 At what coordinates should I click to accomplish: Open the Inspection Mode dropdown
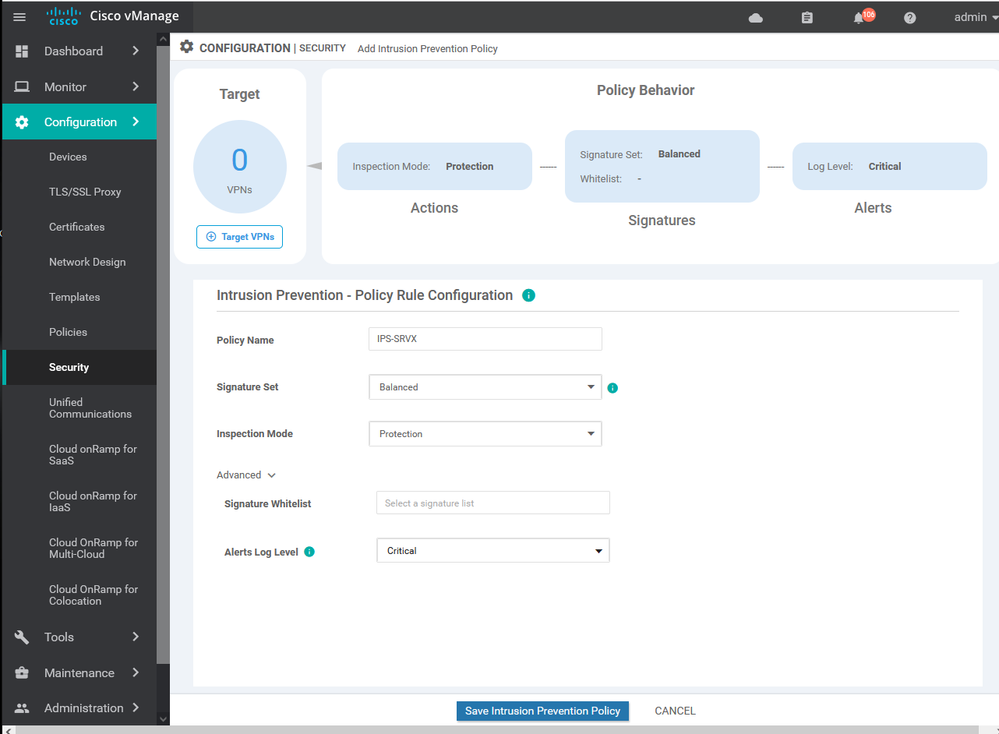click(x=485, y=433)
